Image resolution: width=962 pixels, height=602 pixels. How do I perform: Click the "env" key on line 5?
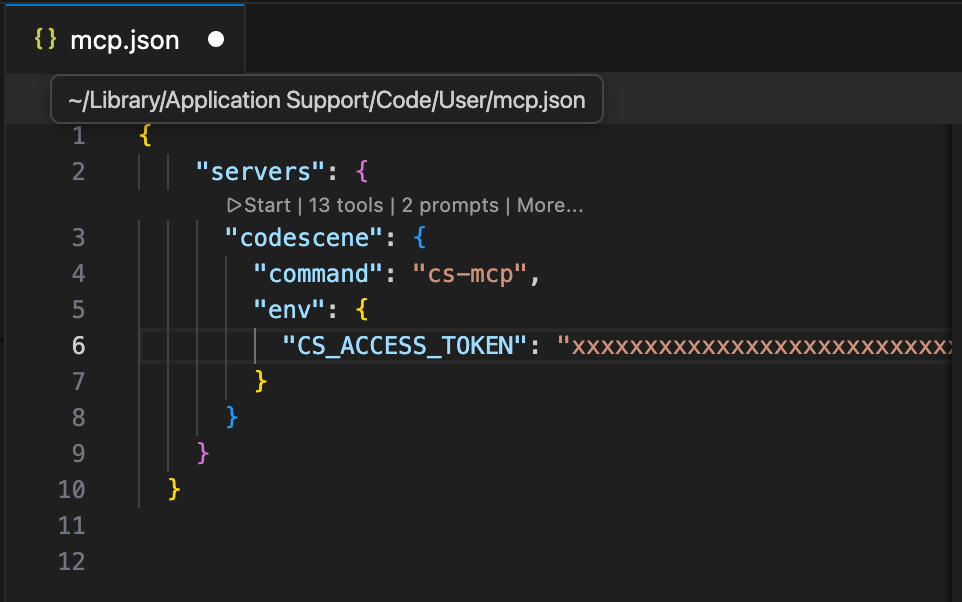[x=289, y=309]
